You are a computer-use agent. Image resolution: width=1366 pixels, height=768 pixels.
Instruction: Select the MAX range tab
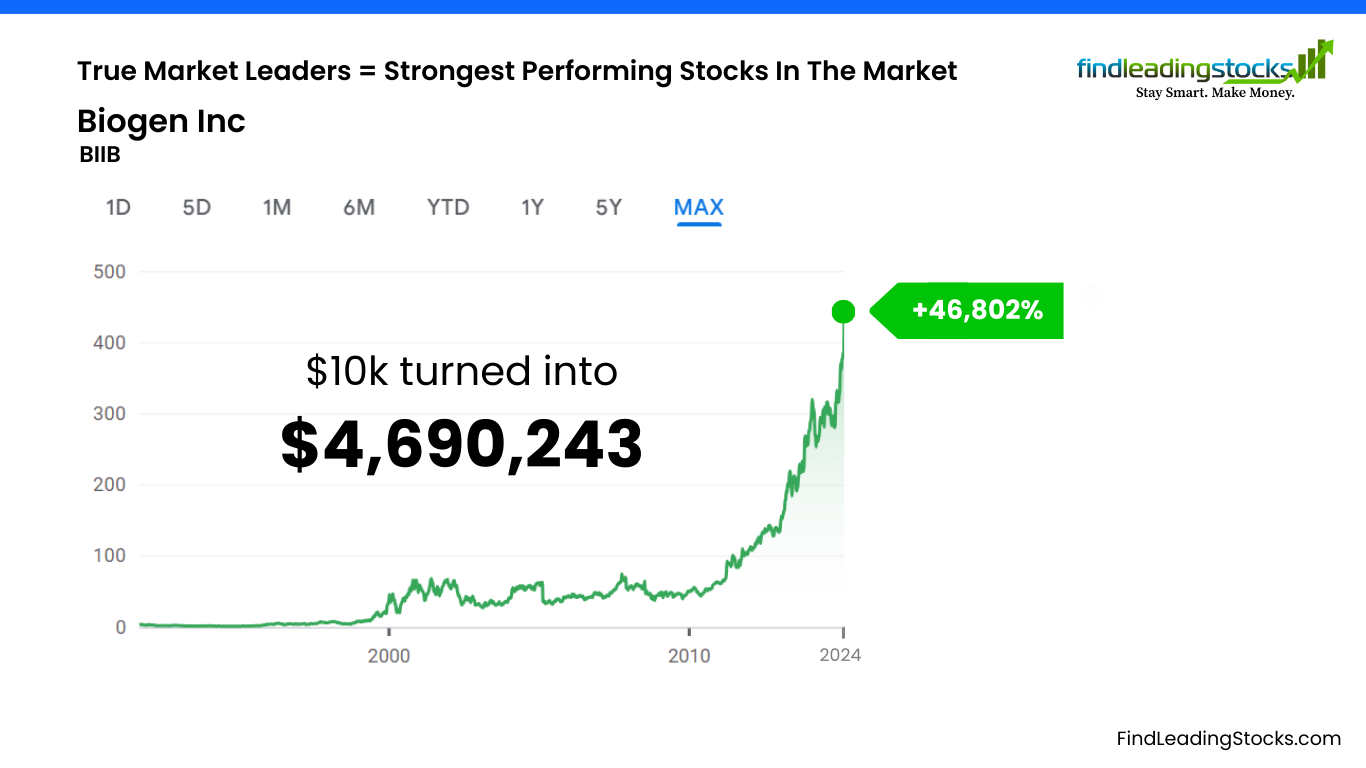point(699,207)
